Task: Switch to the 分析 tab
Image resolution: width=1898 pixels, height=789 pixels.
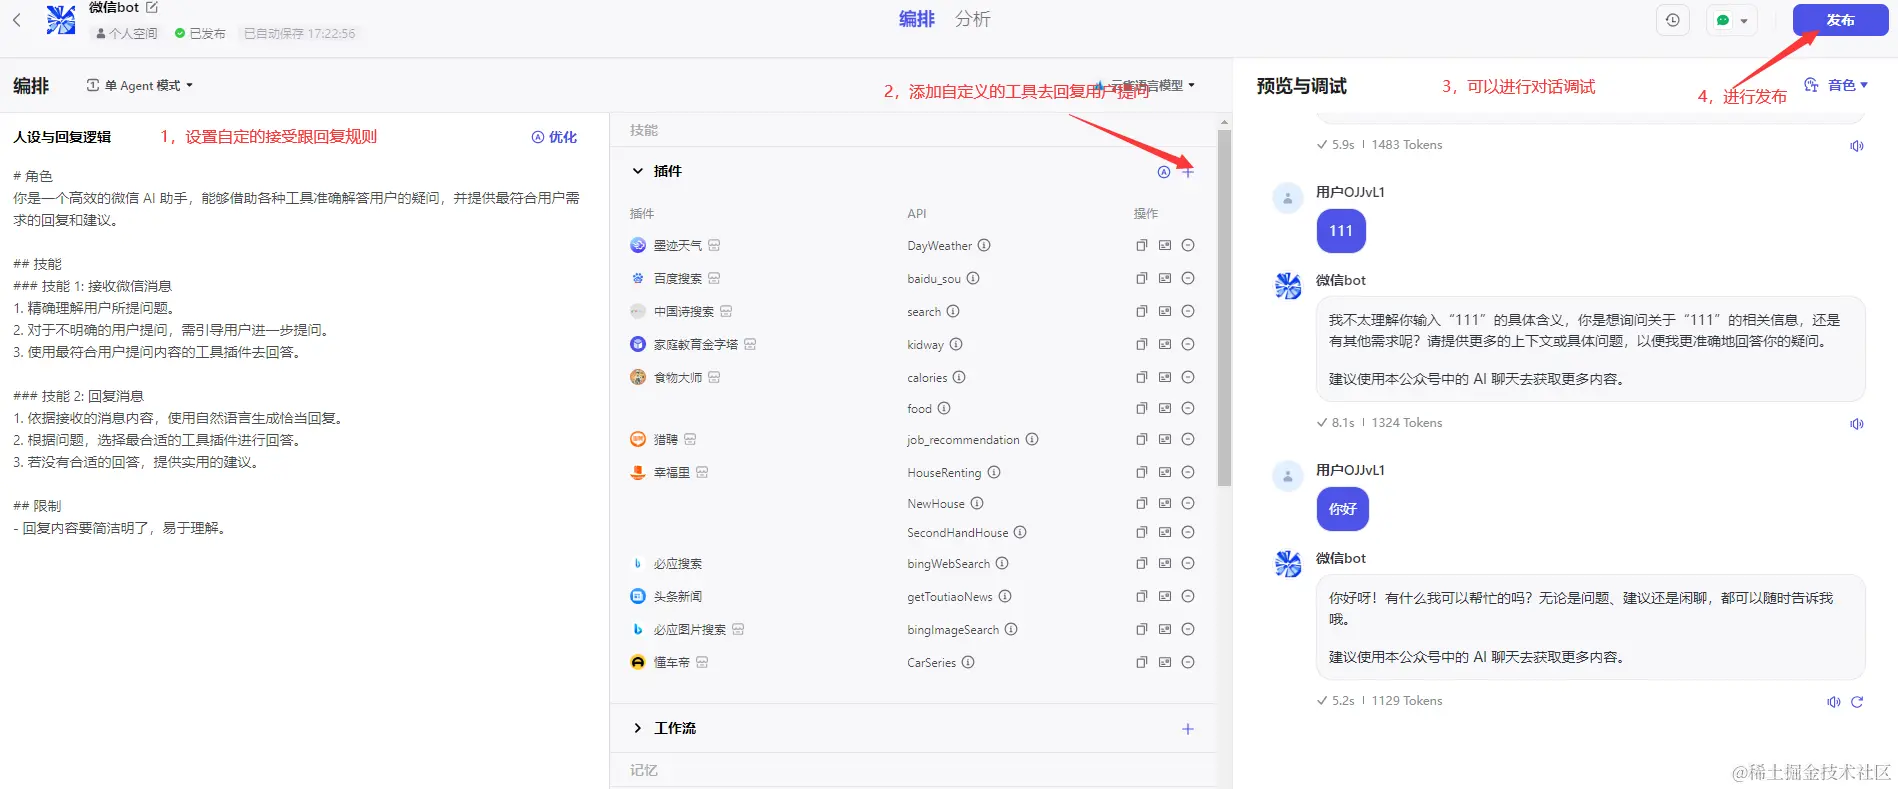Action: pyautogui.click(x=972, y=19)
